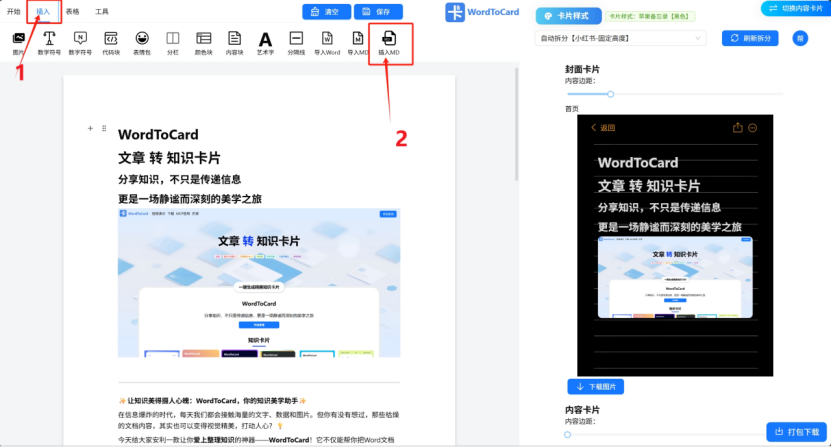Select the 插入 tab
The height and width of the screenshot is (448, 832).
43,11
